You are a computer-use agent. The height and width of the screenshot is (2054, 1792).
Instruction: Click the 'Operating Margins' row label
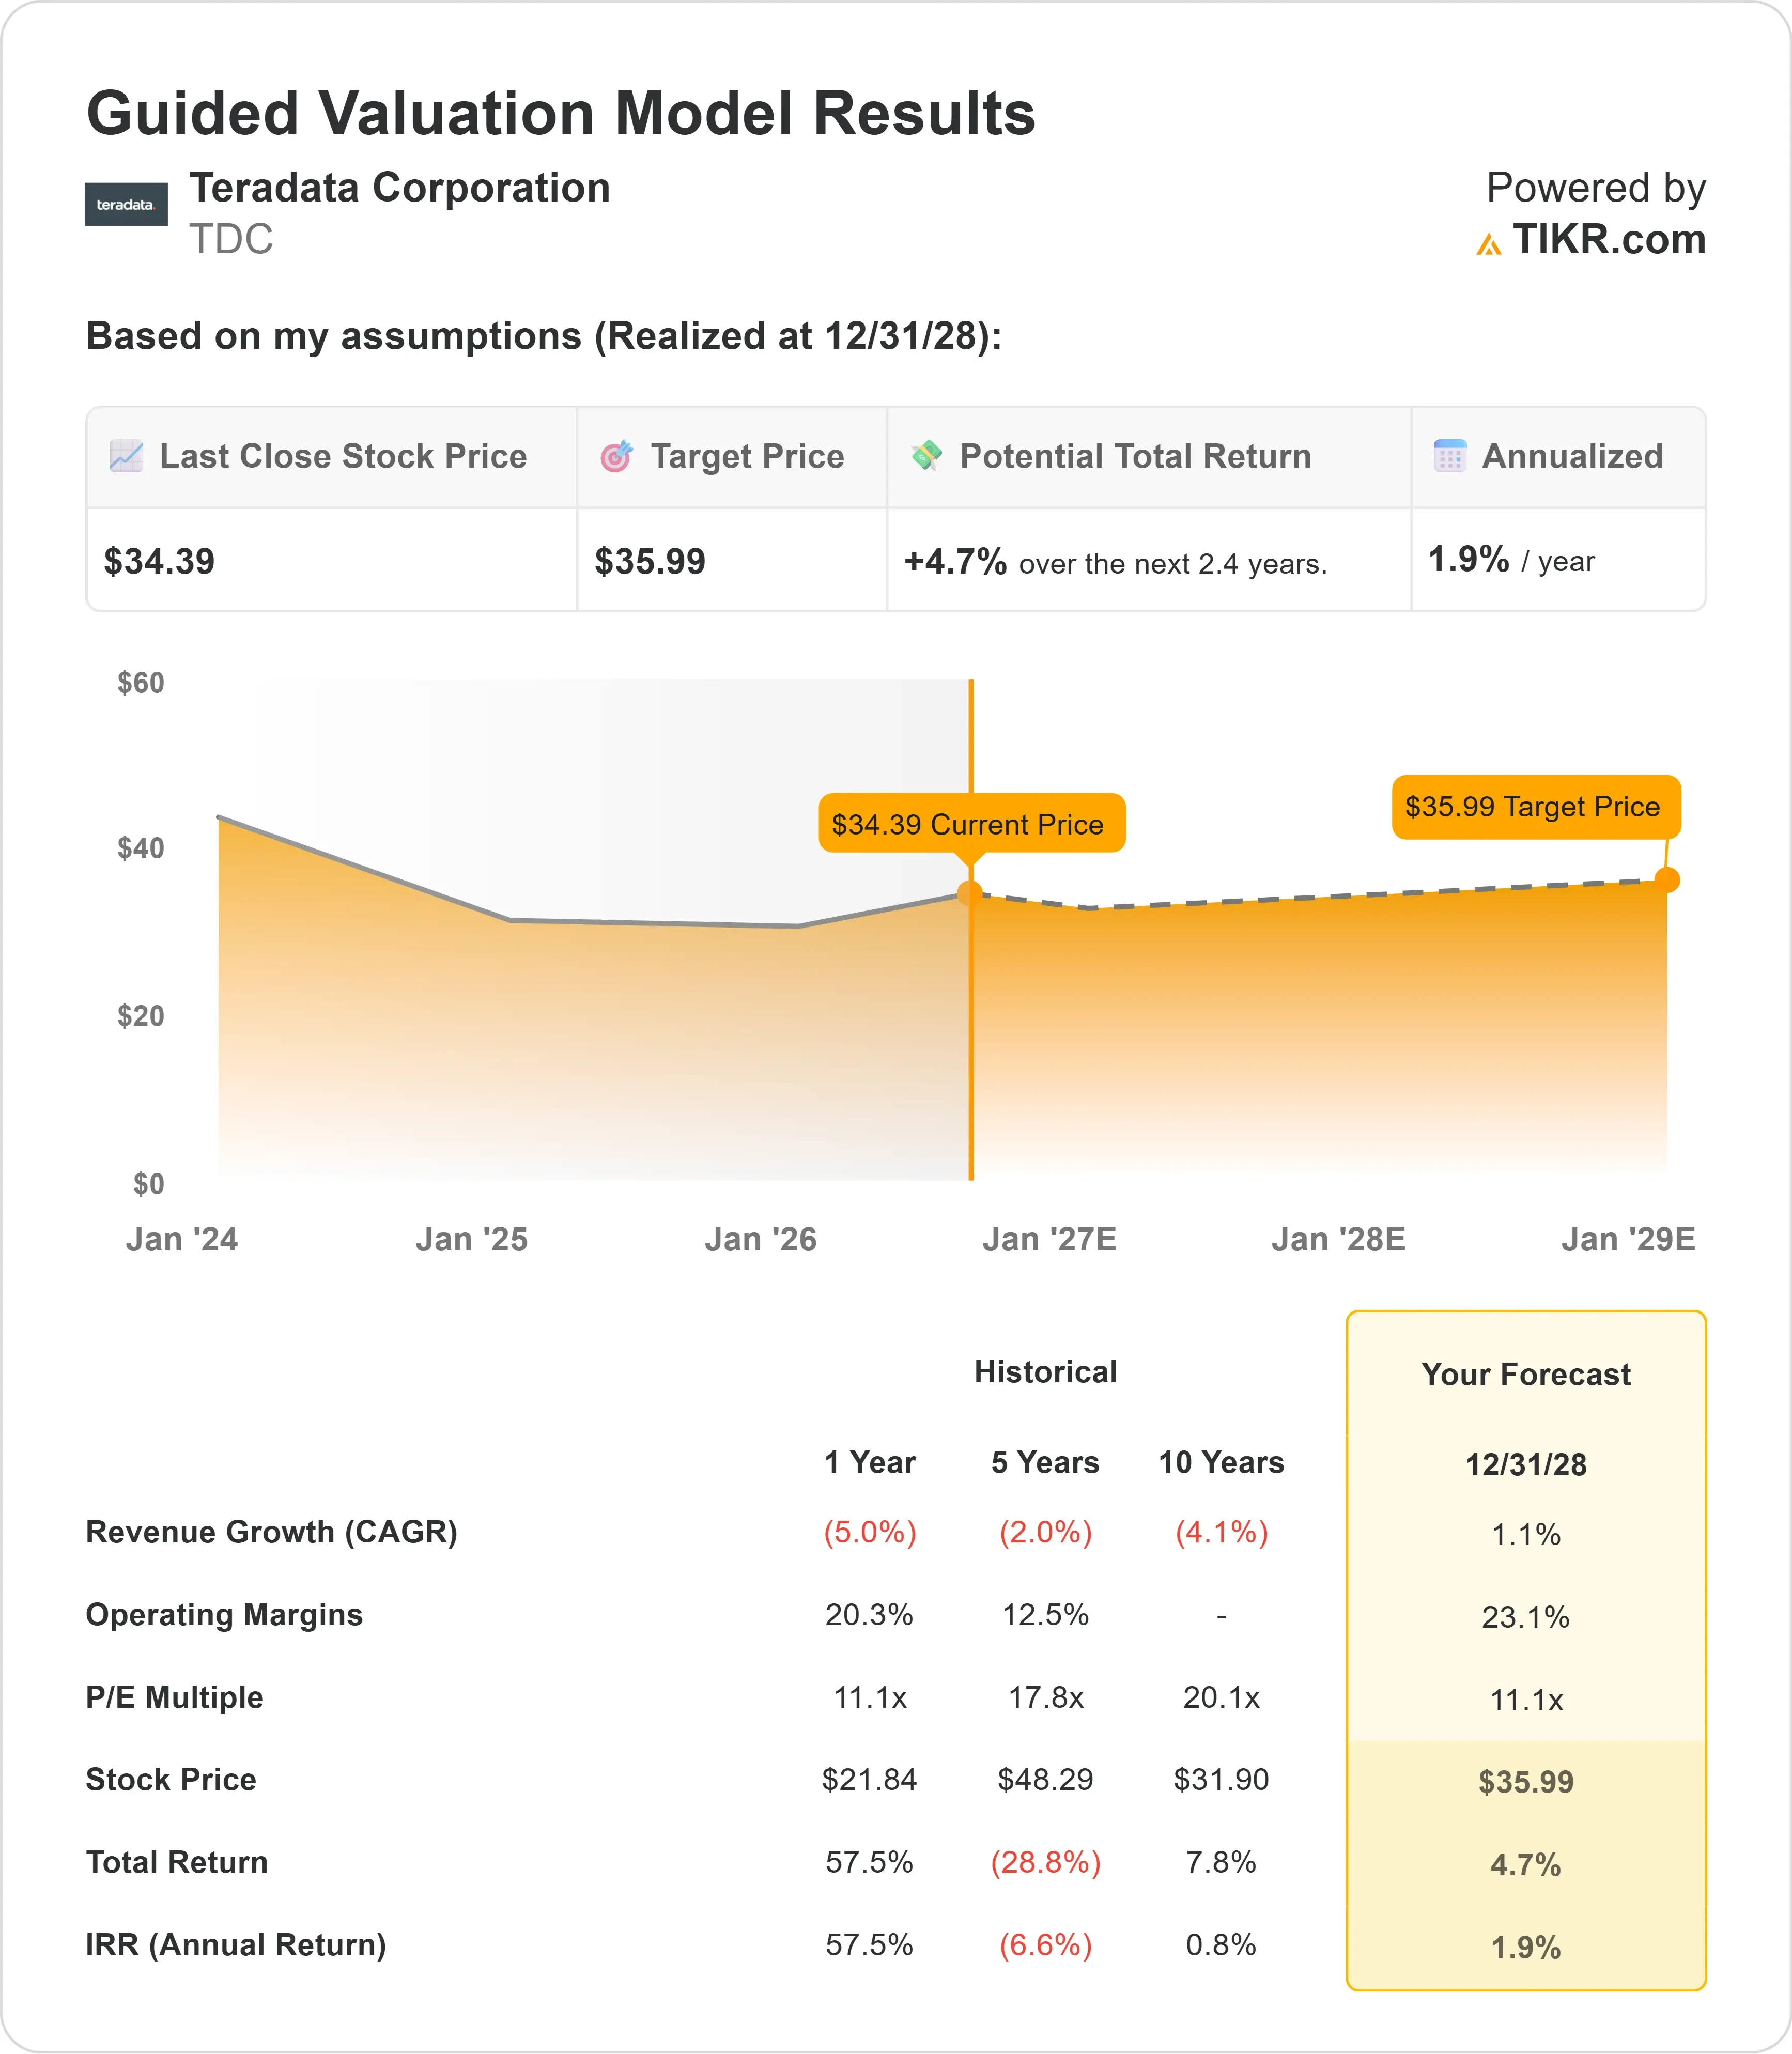click(x=224, y=1615)
